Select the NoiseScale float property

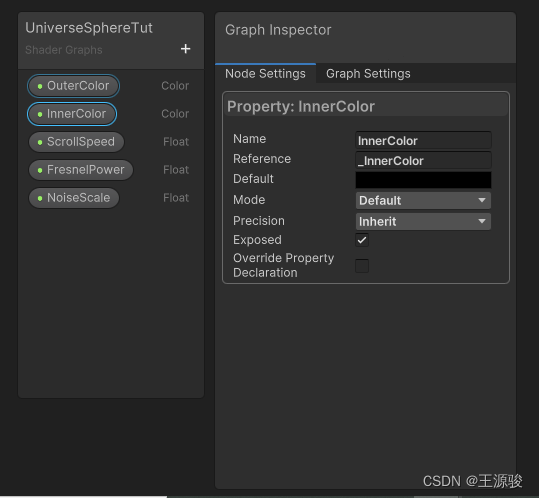point(74,198)
